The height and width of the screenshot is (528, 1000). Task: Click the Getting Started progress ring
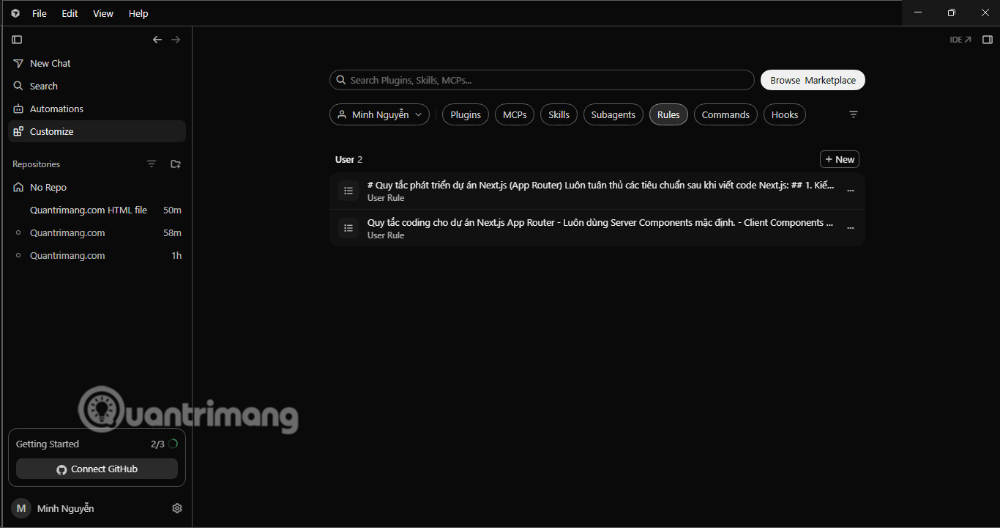[173, 444]
